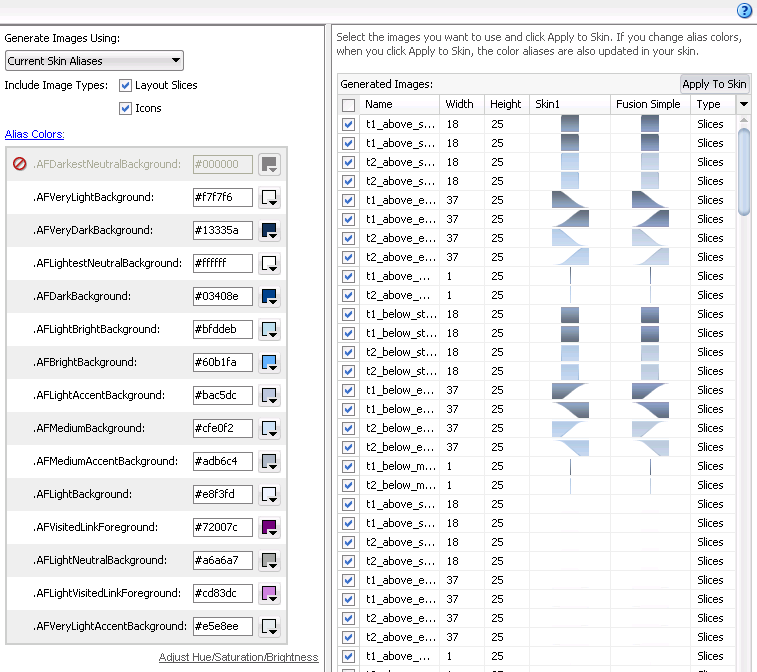Viewport: 757px width, 672px height.
Task: Open color picker for .AFMediumAccentBackground
Action: [269, 462]
